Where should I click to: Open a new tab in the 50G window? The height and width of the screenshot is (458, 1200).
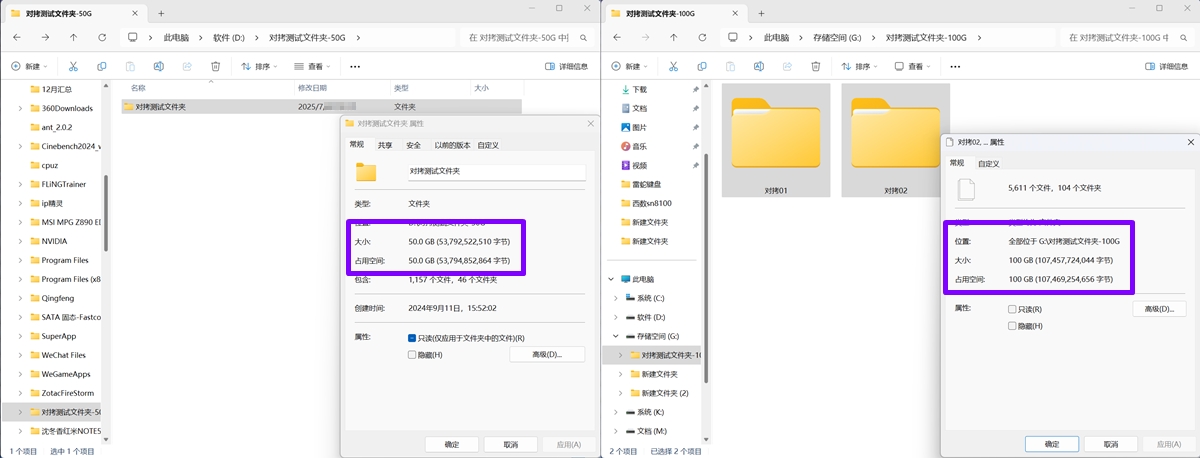[x=161, y=13]
